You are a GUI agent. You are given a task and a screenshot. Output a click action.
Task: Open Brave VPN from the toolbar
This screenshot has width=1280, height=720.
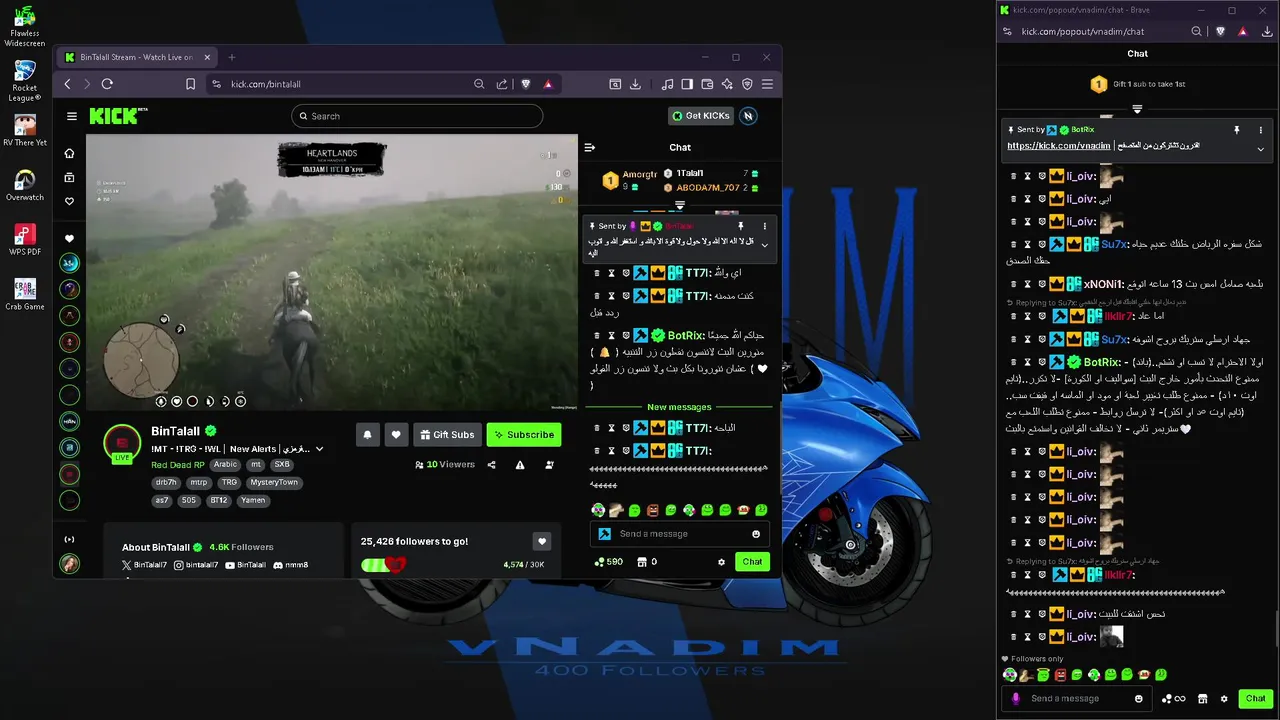(x=747, y=84)
